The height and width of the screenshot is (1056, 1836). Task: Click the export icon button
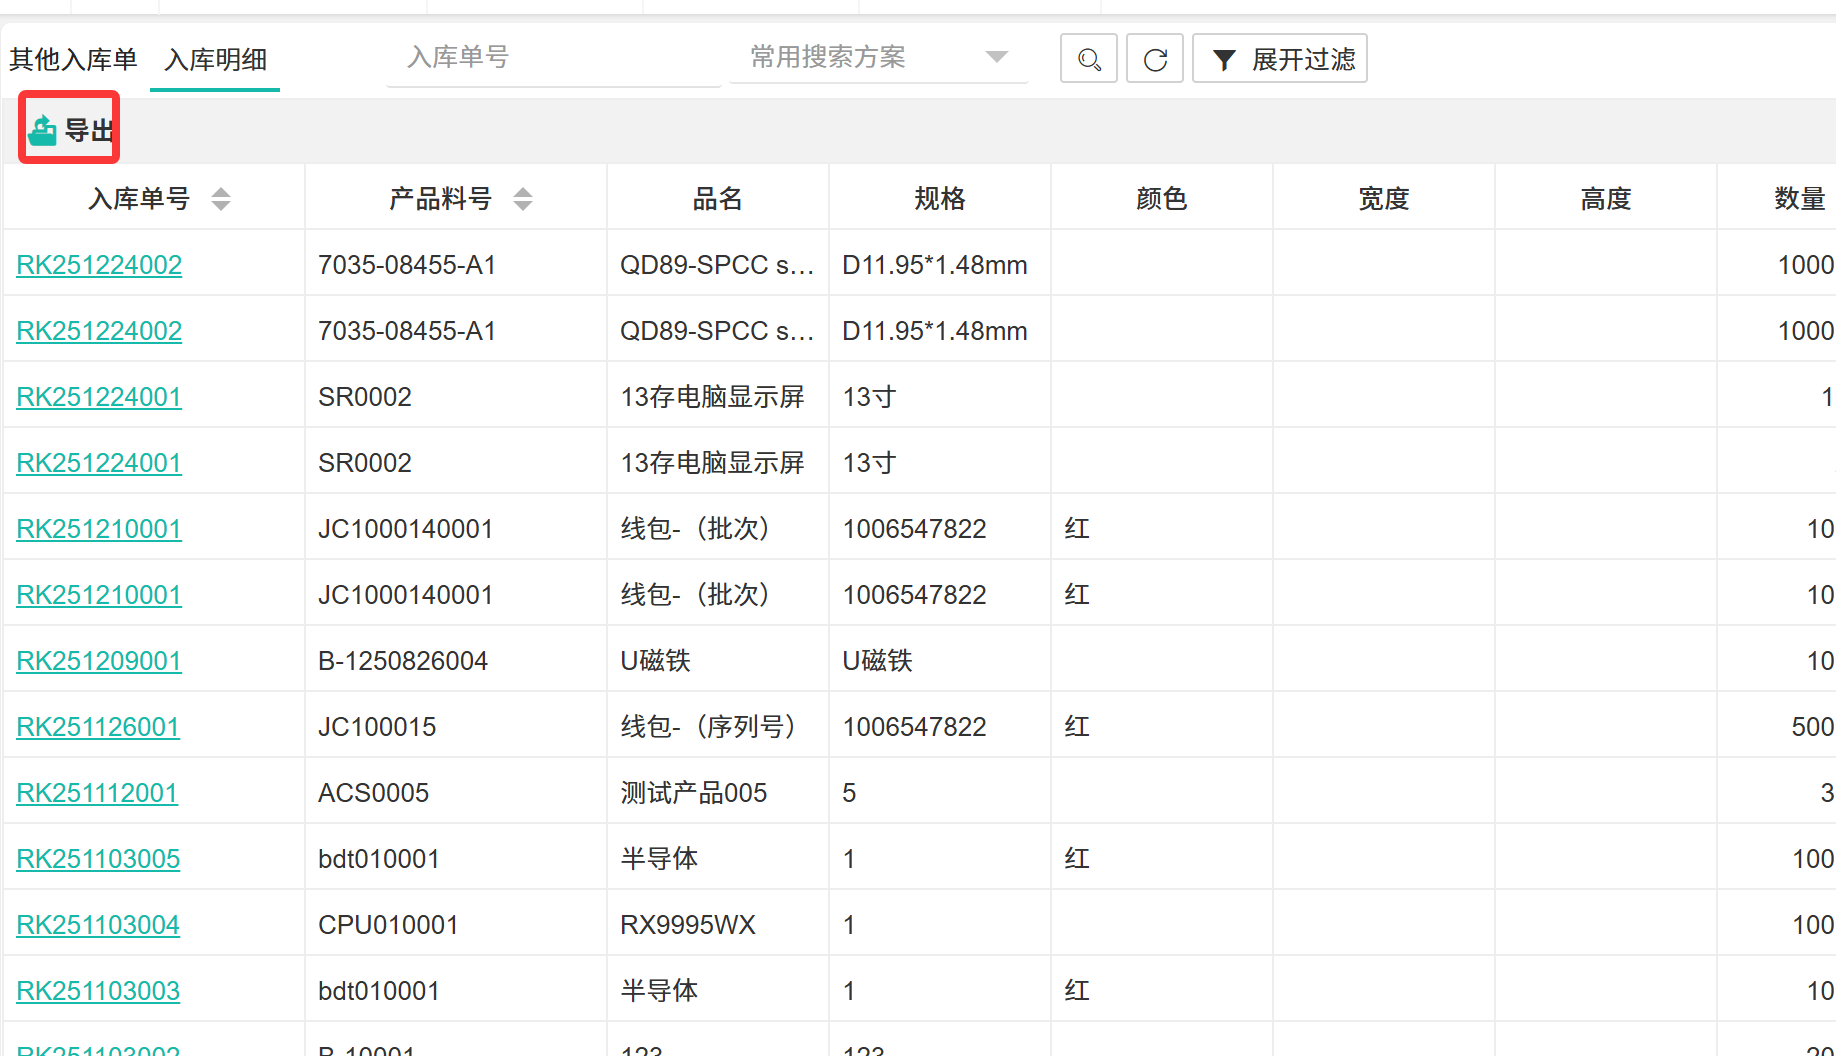click(x=43, y=130)
